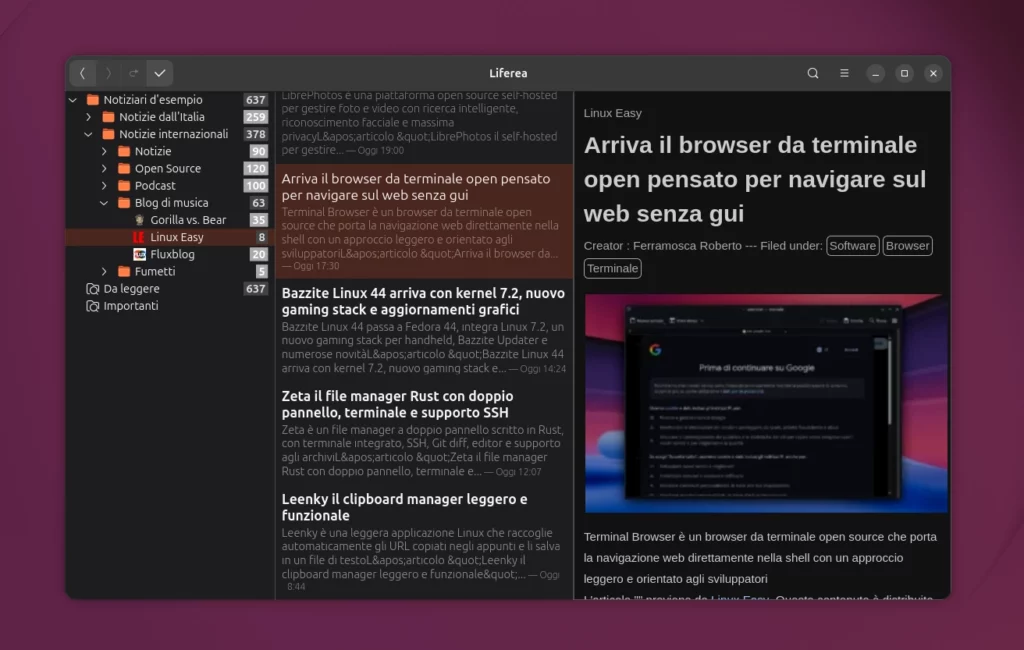Screen dimensions: 1024x650
Task: Click the Blog di musica folder icon
Action: click(x=124, y=203)
